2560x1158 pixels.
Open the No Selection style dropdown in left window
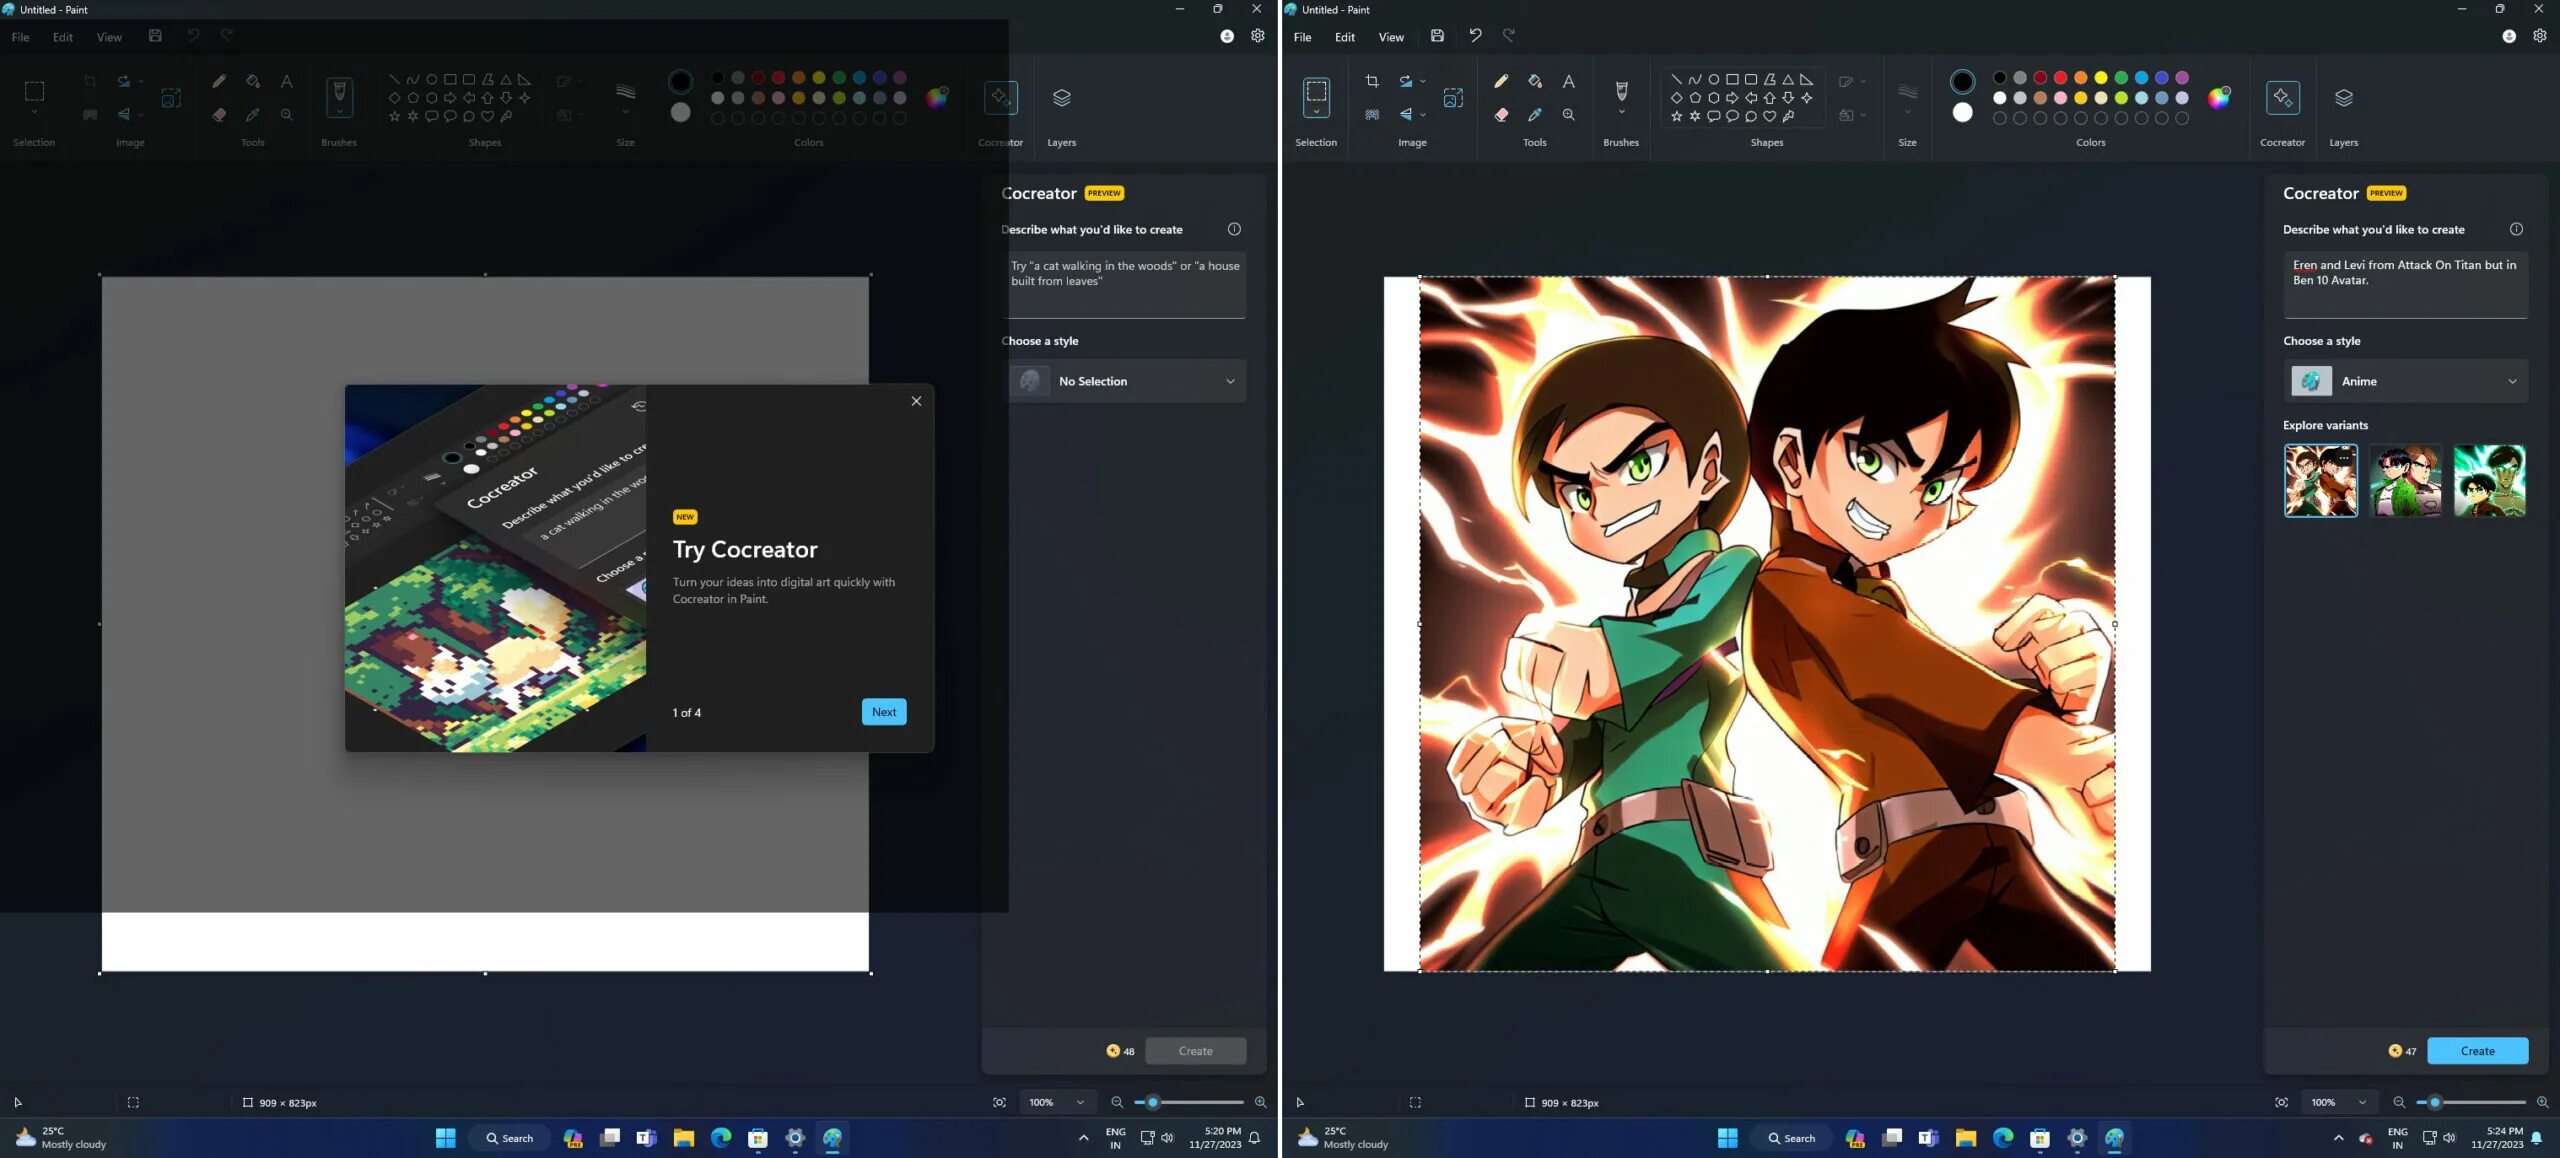pyautogui.click(x=1123, y=381)
